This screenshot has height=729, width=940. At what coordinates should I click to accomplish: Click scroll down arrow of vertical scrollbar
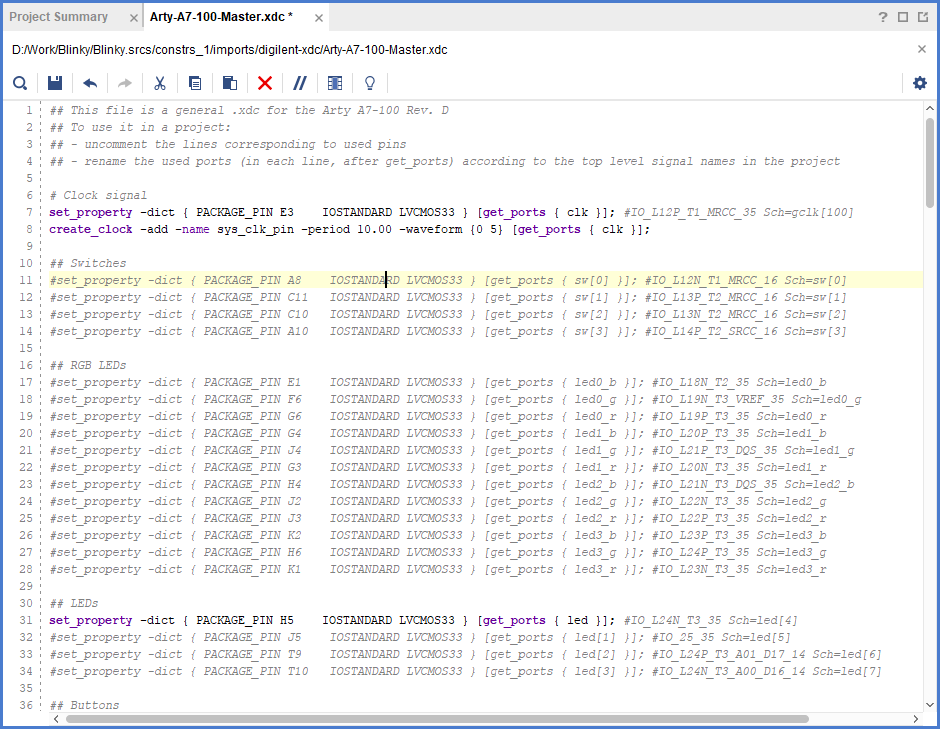click(929, 704)
